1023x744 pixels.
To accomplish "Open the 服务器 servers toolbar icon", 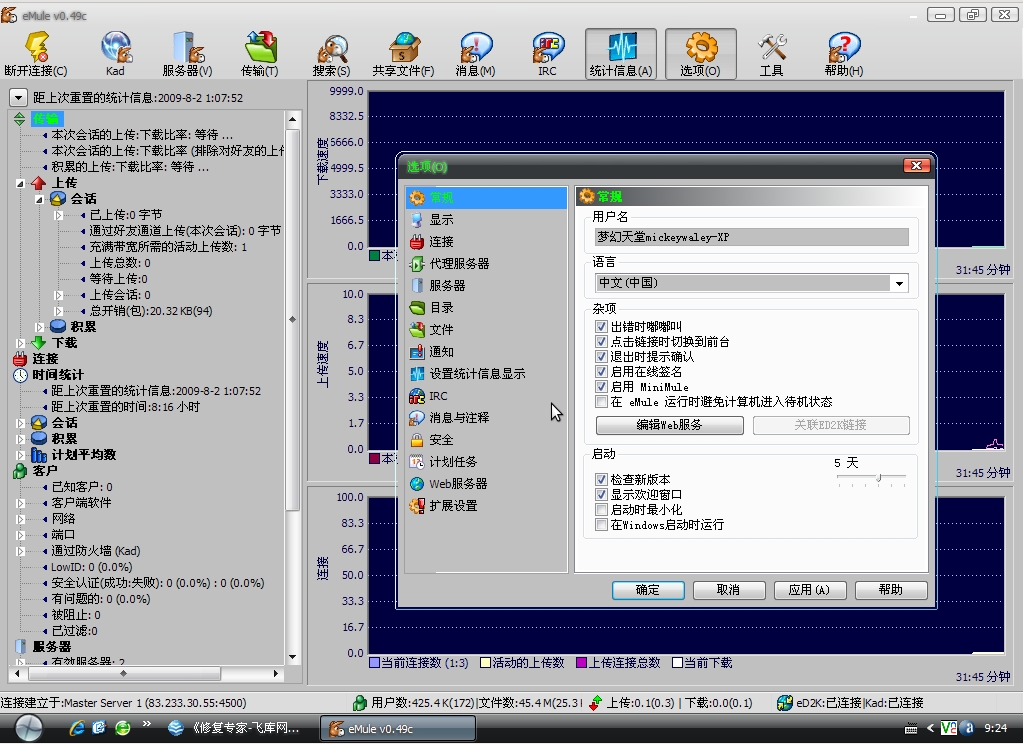I will coord(187,54).
